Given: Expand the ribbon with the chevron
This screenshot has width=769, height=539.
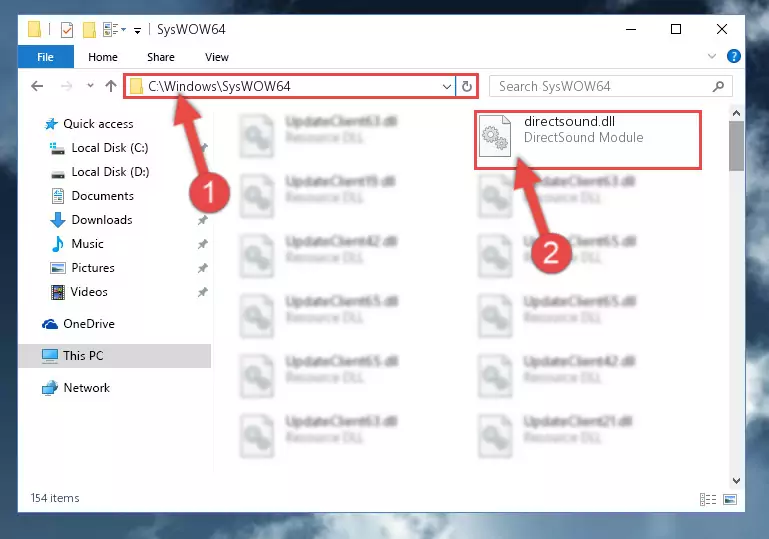Looking at the screenshot, I should (712, 56).
